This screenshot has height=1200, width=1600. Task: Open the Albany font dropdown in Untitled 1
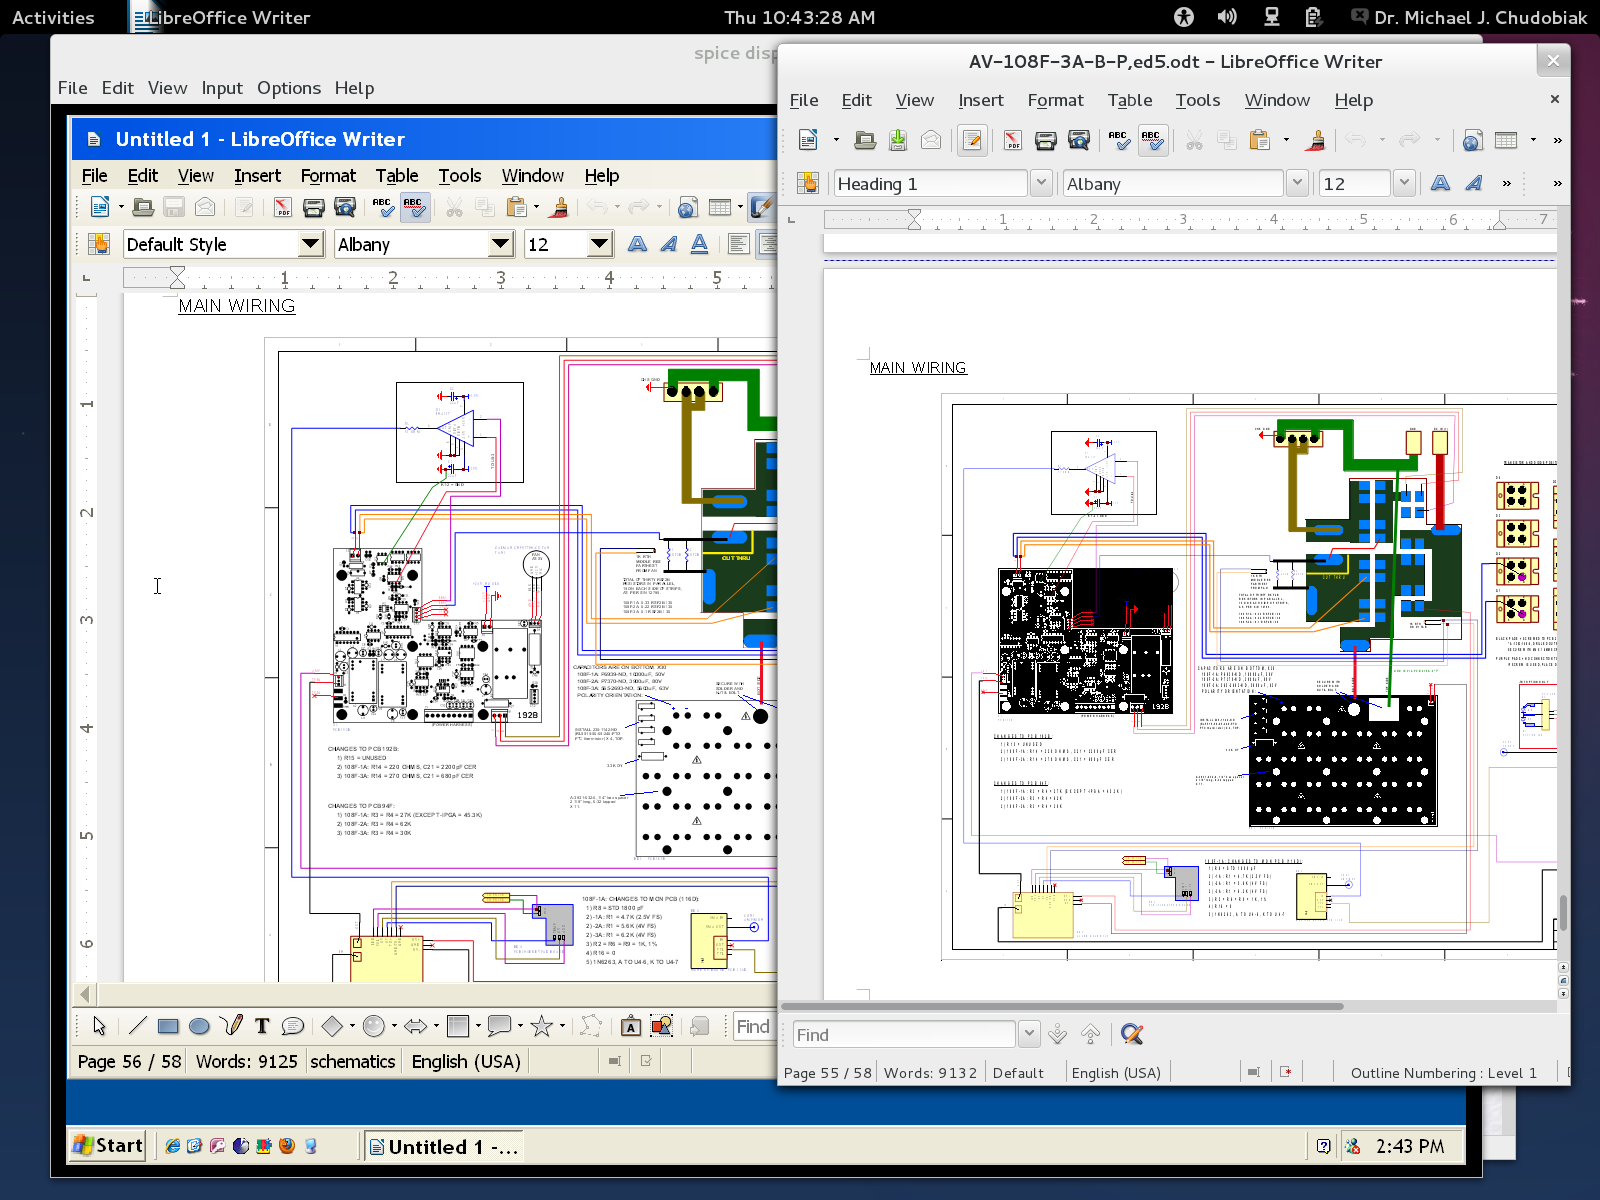tap(501, 244)
